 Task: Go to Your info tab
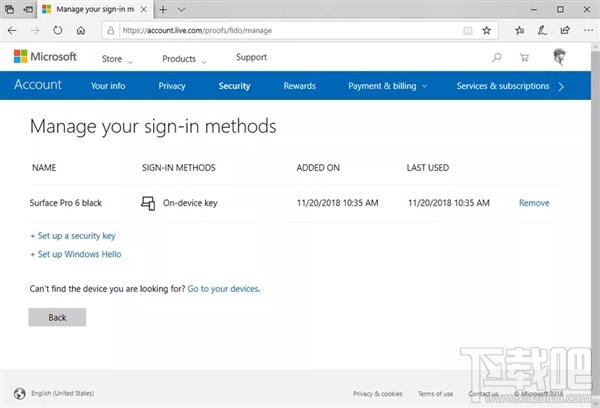[x=108, y=86]
